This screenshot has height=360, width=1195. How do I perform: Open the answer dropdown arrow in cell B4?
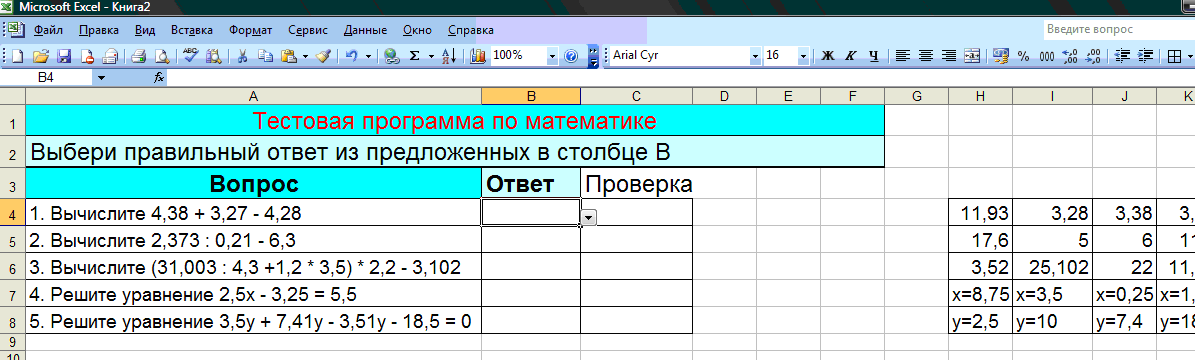588,218
